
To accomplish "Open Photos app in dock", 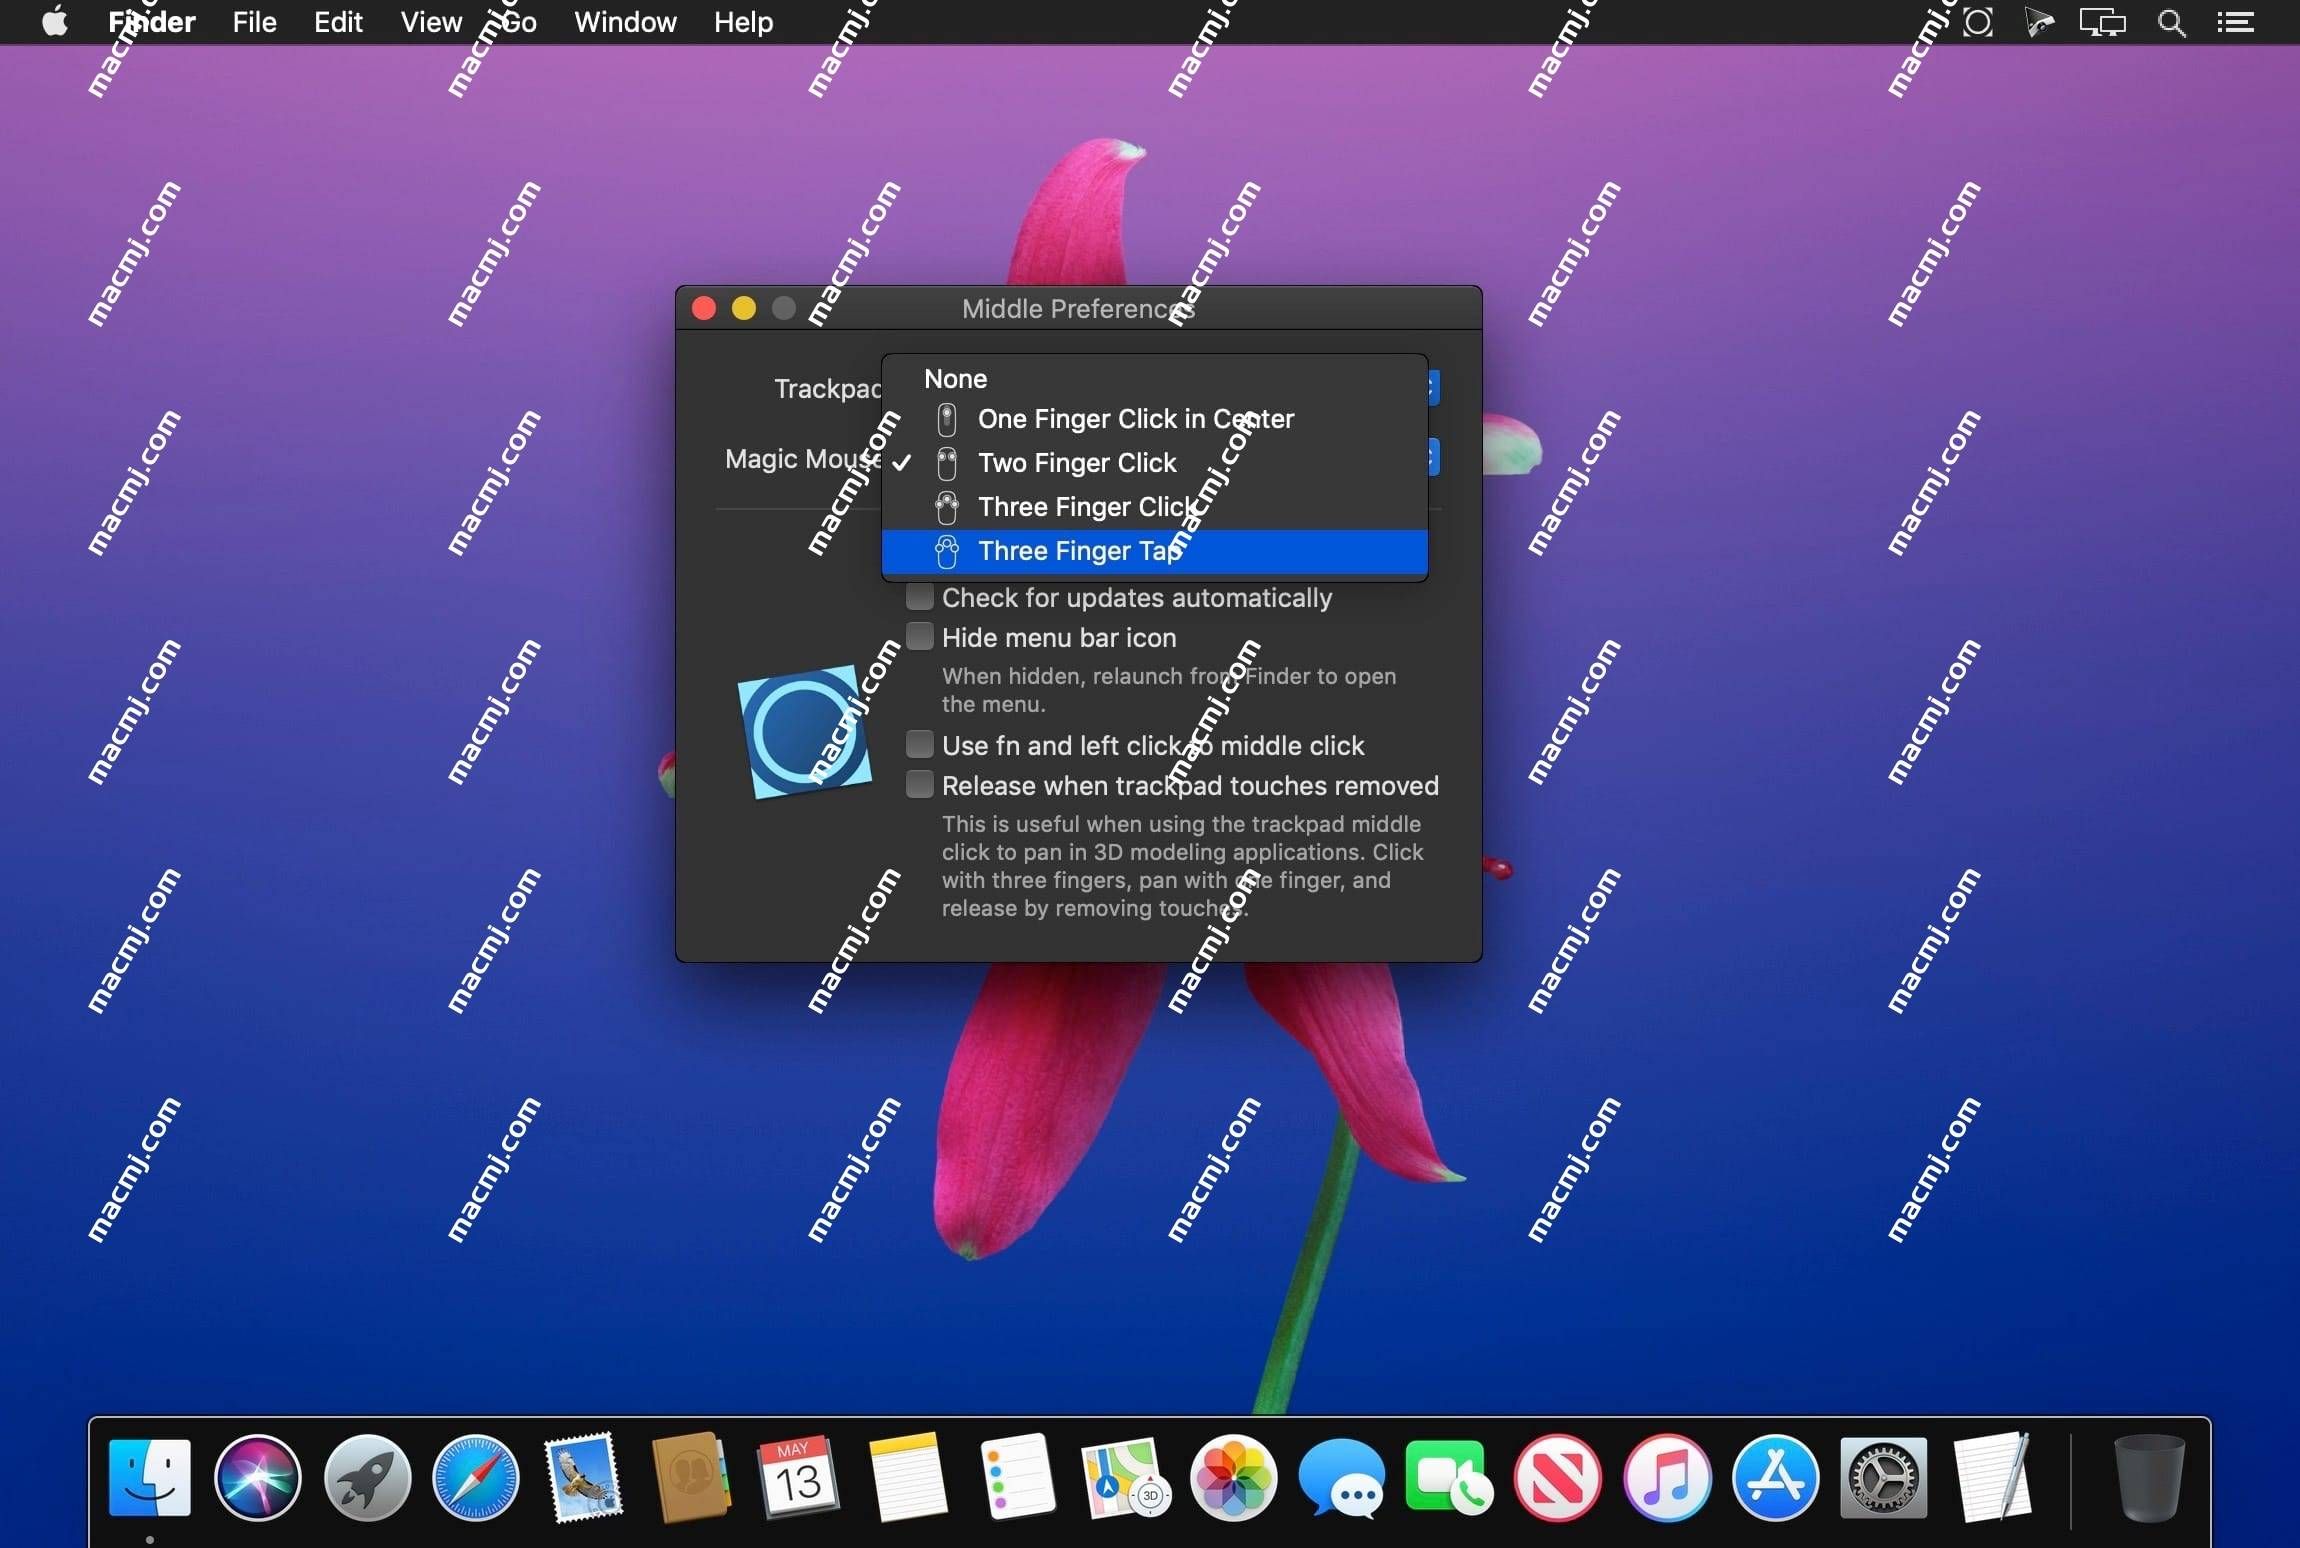I will [x=1233, y=1477].
